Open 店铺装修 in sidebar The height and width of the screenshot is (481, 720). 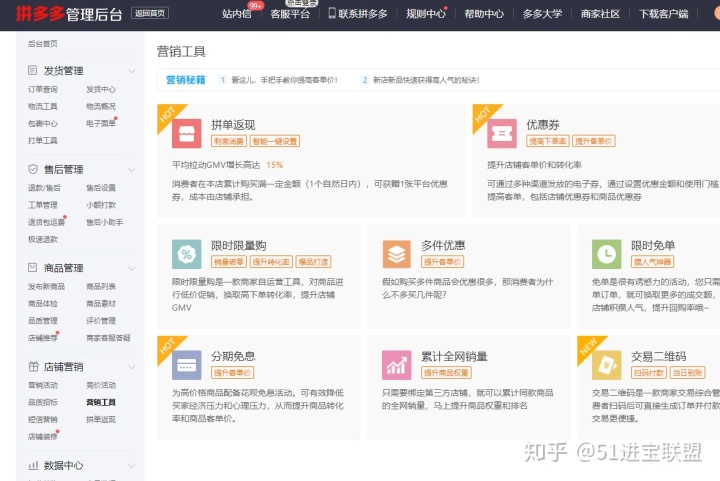(43, 436)
